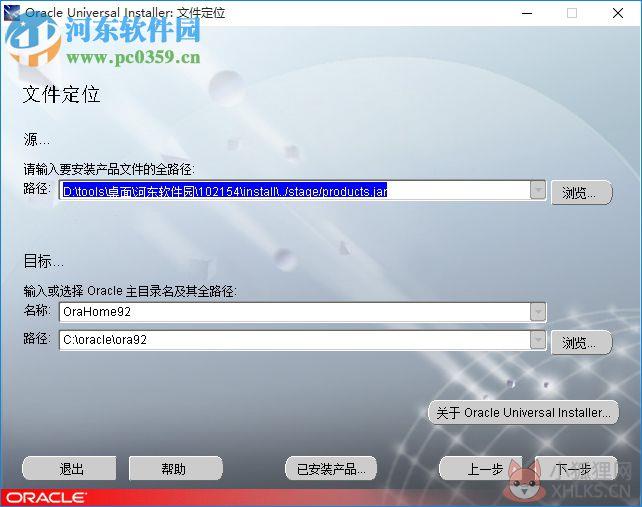Click the 文件定位 page heading

[x=61, y=95]
